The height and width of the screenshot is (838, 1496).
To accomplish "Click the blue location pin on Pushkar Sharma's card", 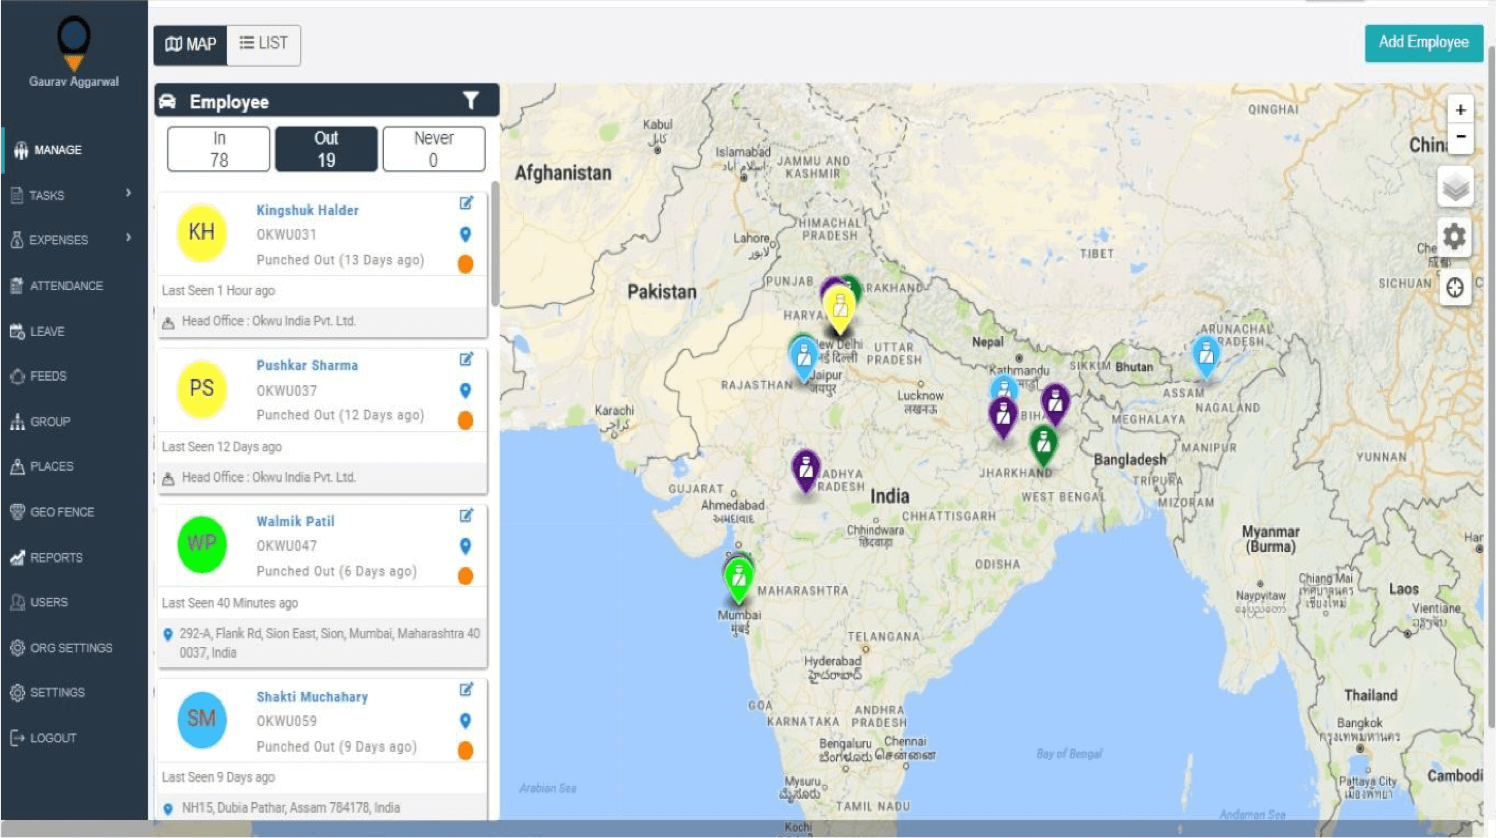I will [465, 391].
